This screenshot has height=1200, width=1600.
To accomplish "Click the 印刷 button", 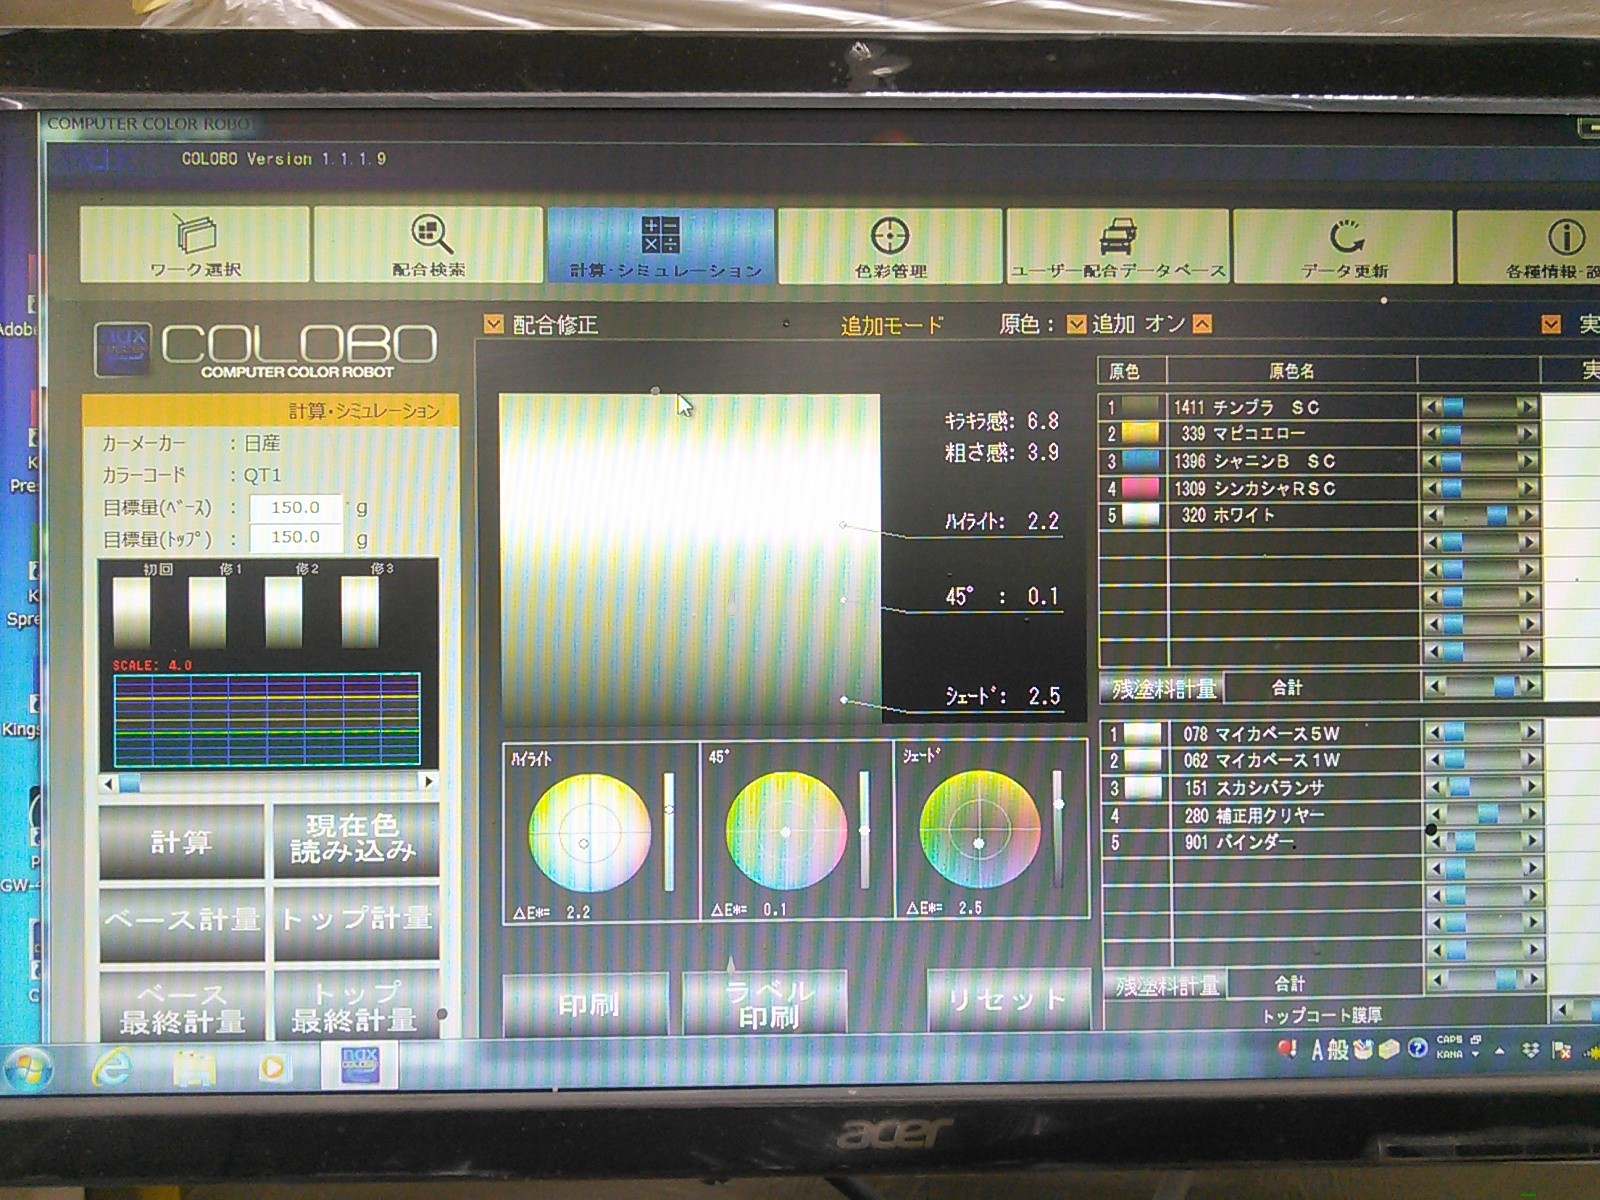I will tap(586, 1004).
